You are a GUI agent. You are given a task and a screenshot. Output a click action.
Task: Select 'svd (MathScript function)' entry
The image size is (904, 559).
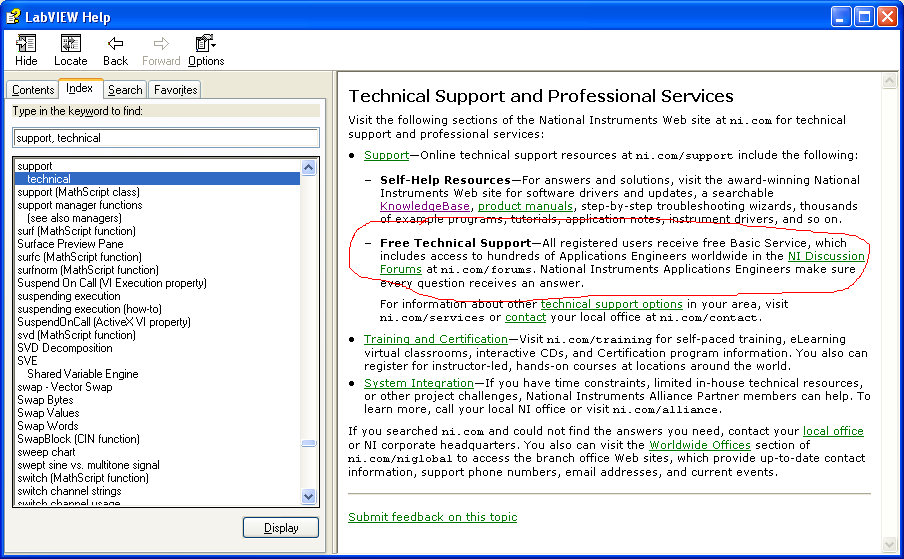pyautogui.click(x=76, y=335)
